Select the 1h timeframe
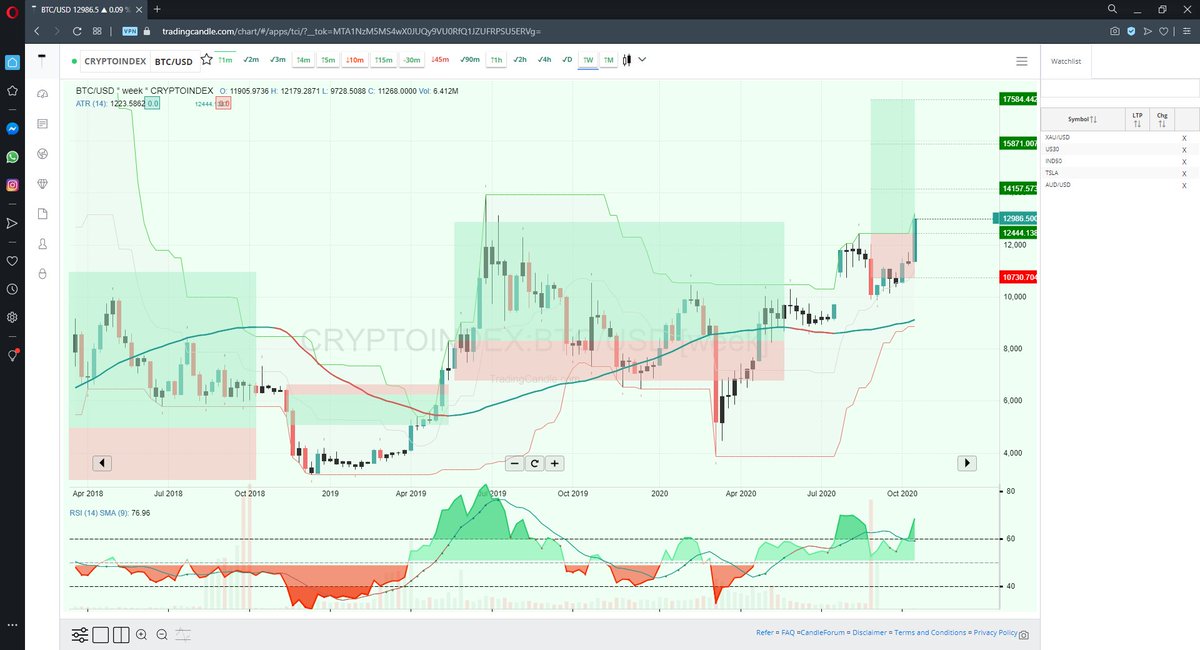 [x=496, y=60]
